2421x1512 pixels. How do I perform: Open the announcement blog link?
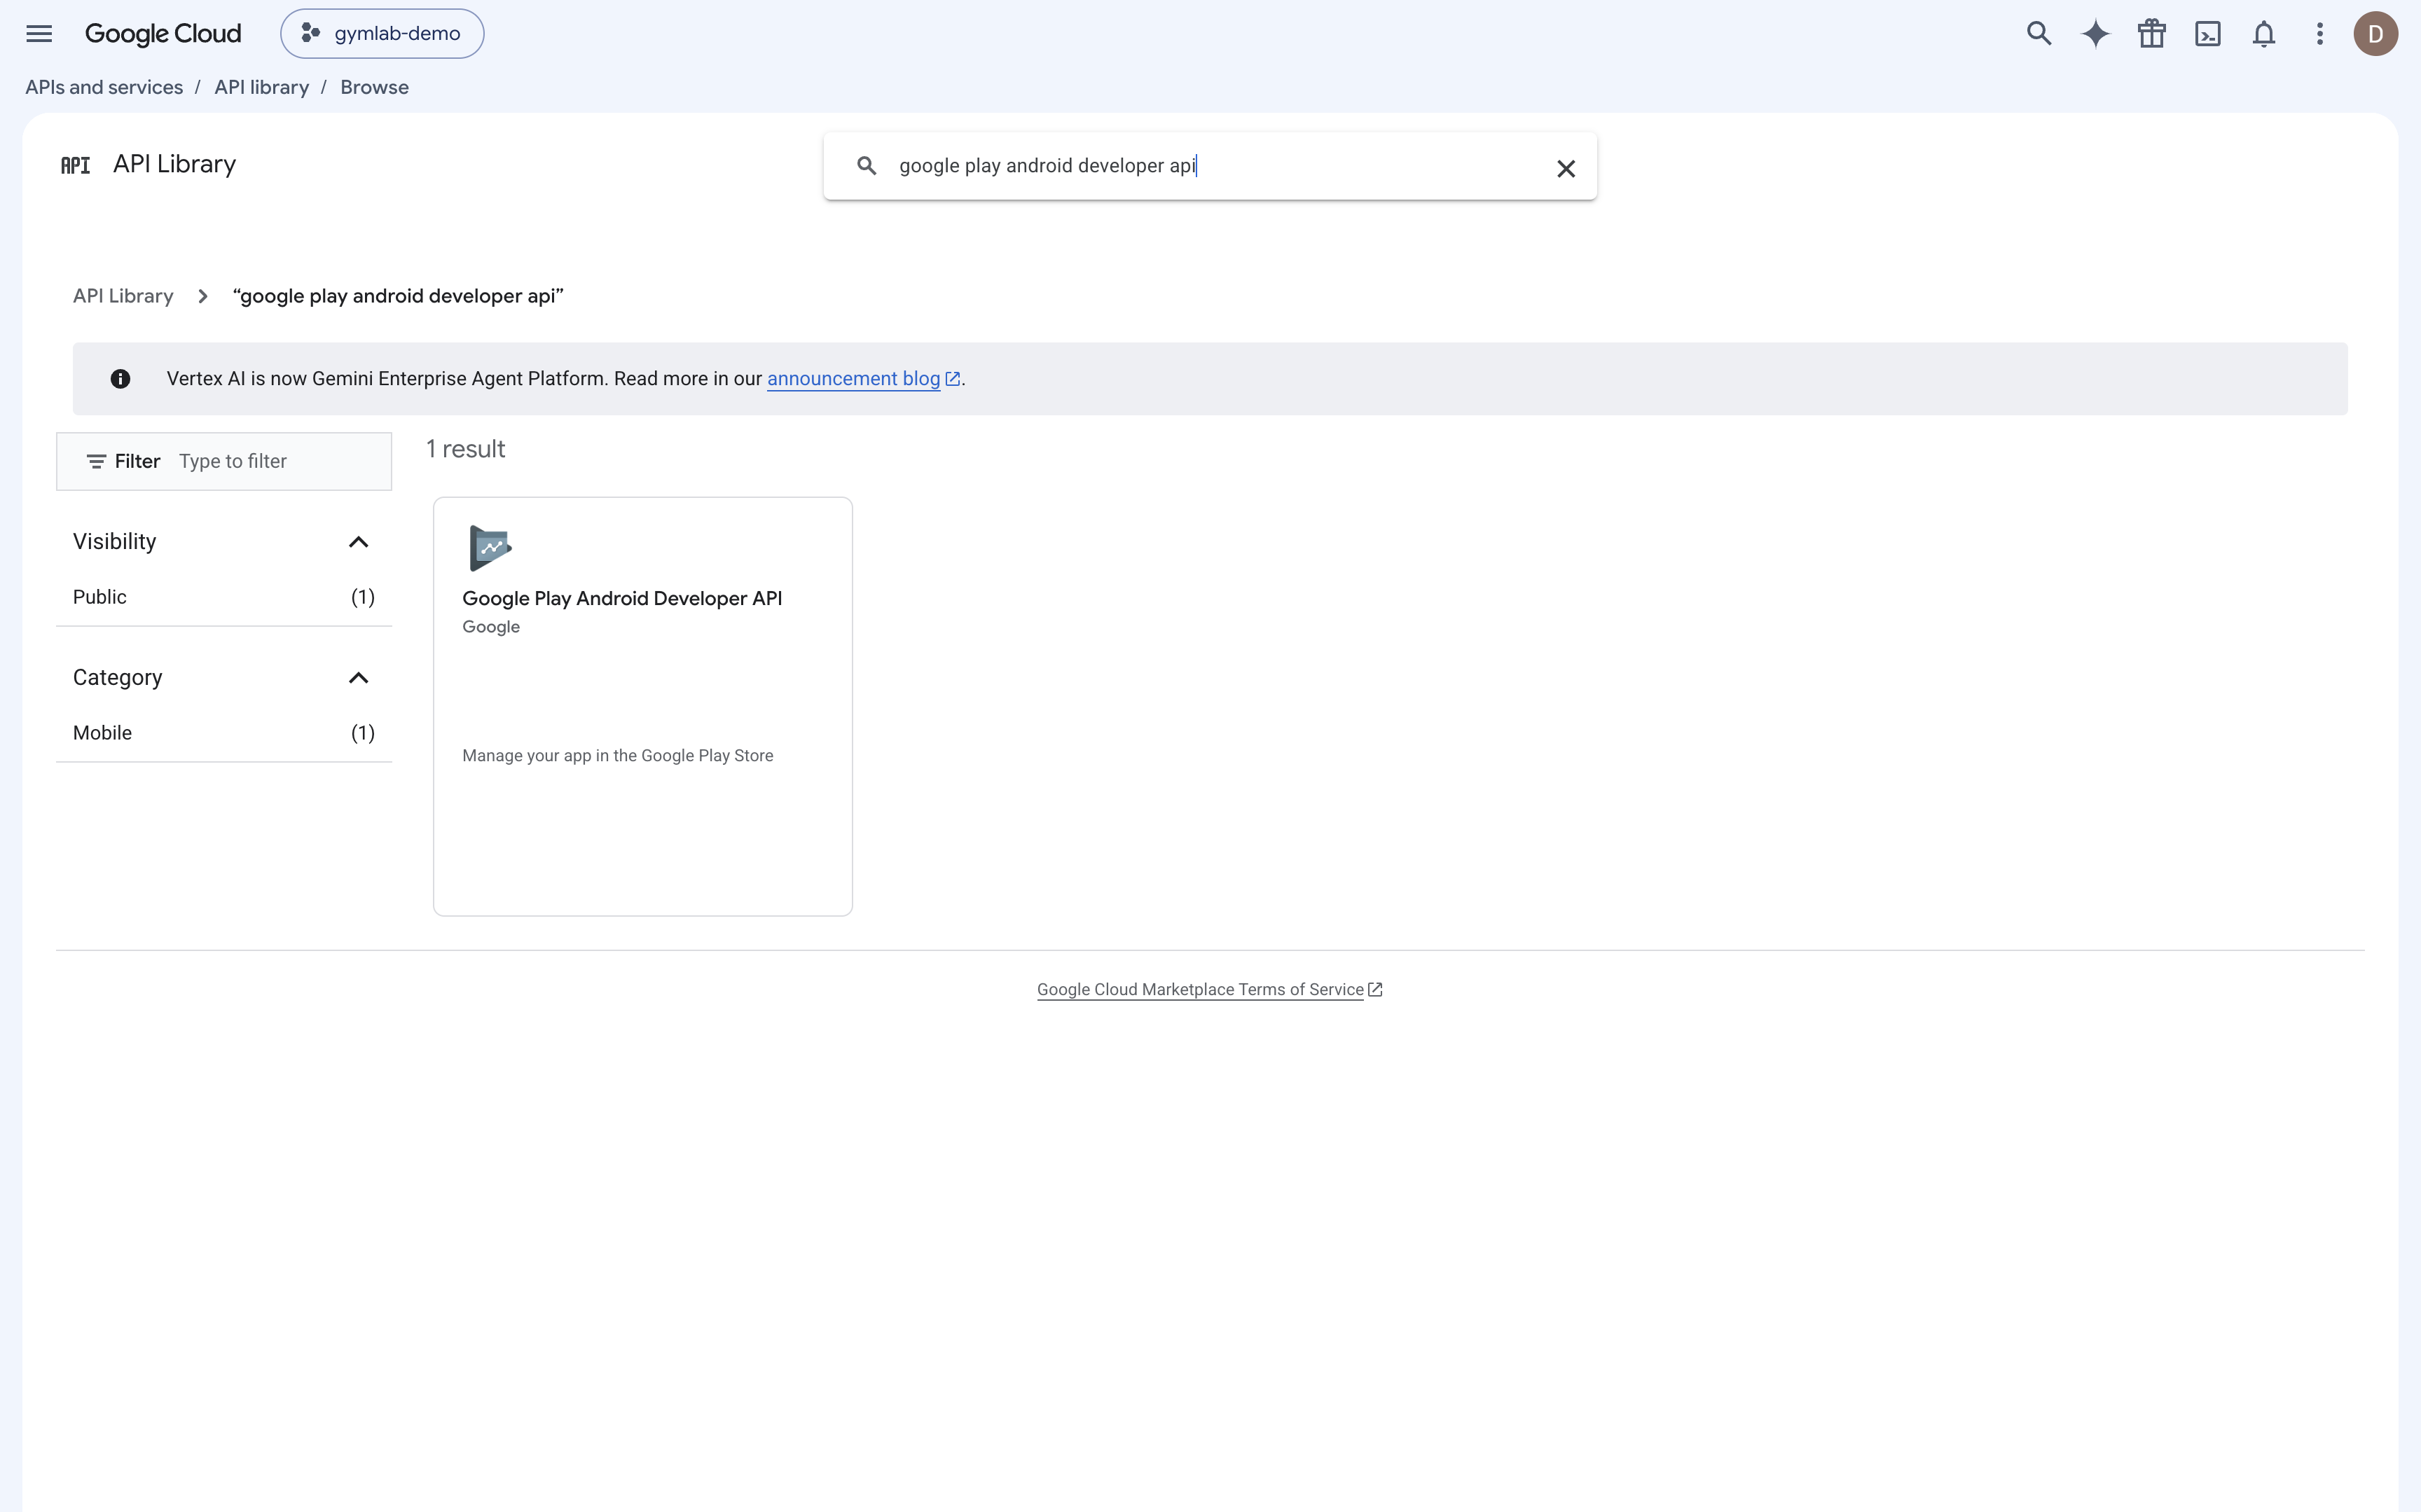pos(853,379)
